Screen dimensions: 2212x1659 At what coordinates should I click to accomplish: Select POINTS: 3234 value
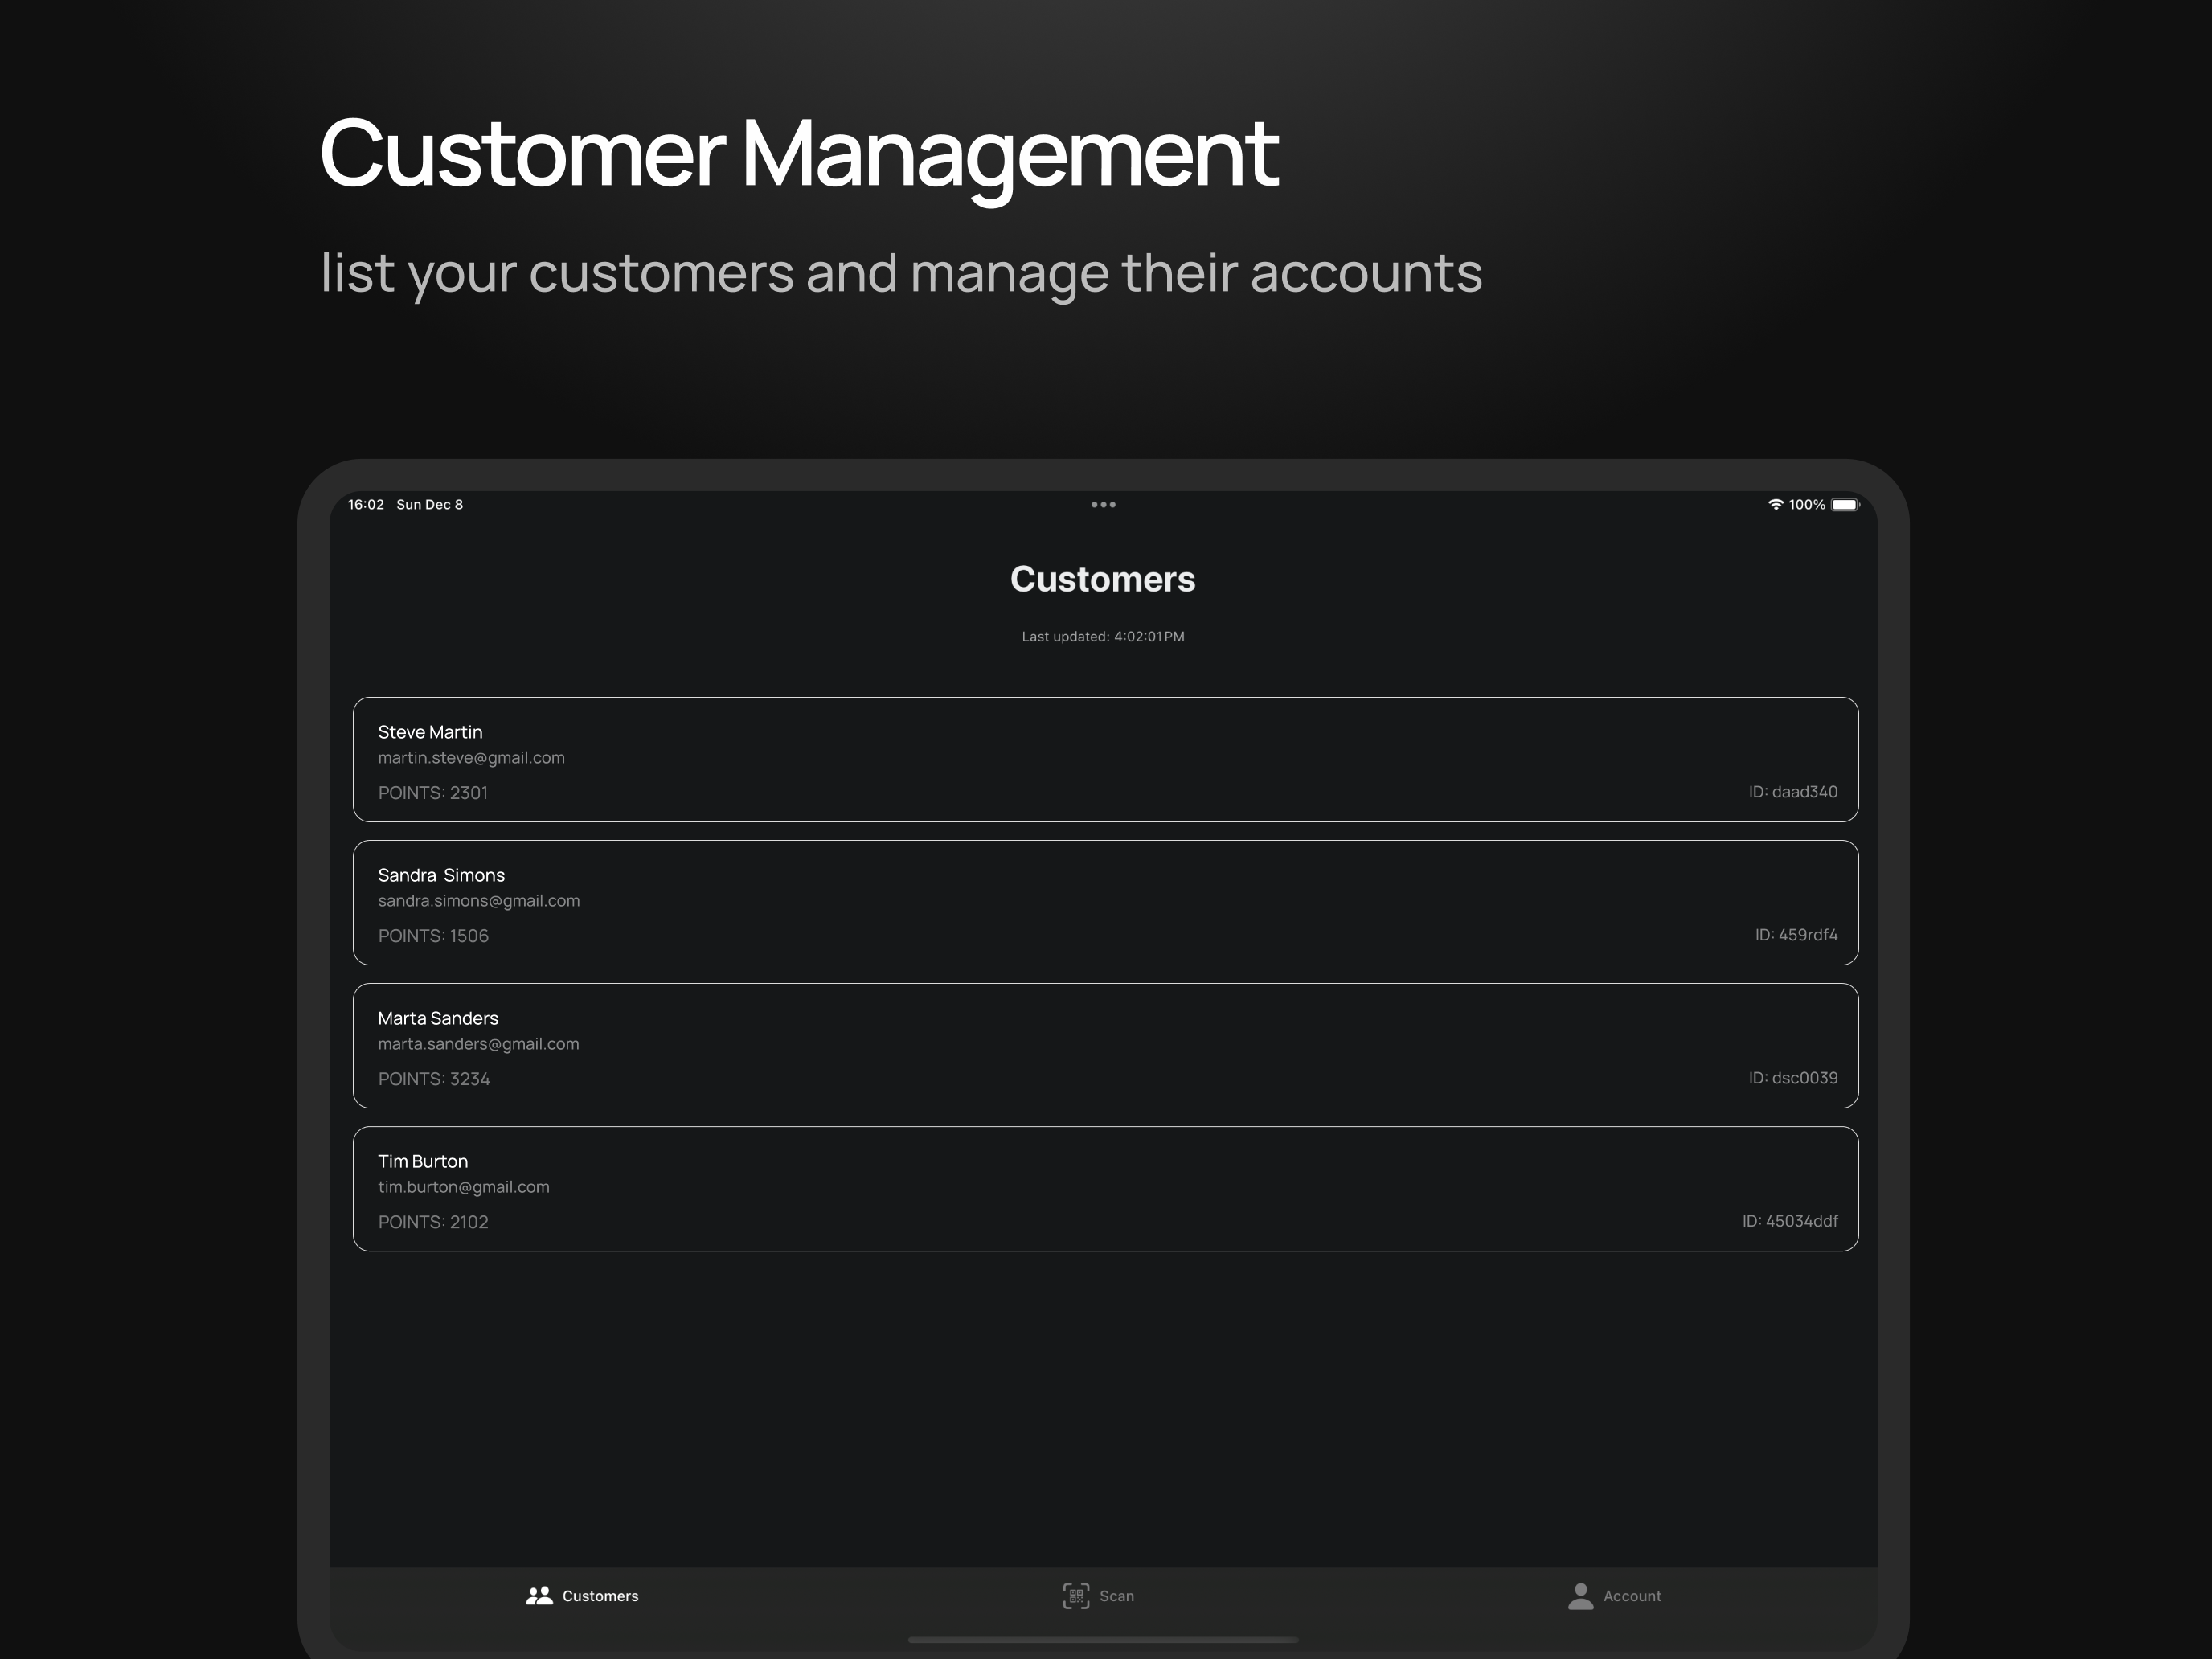434,1079
